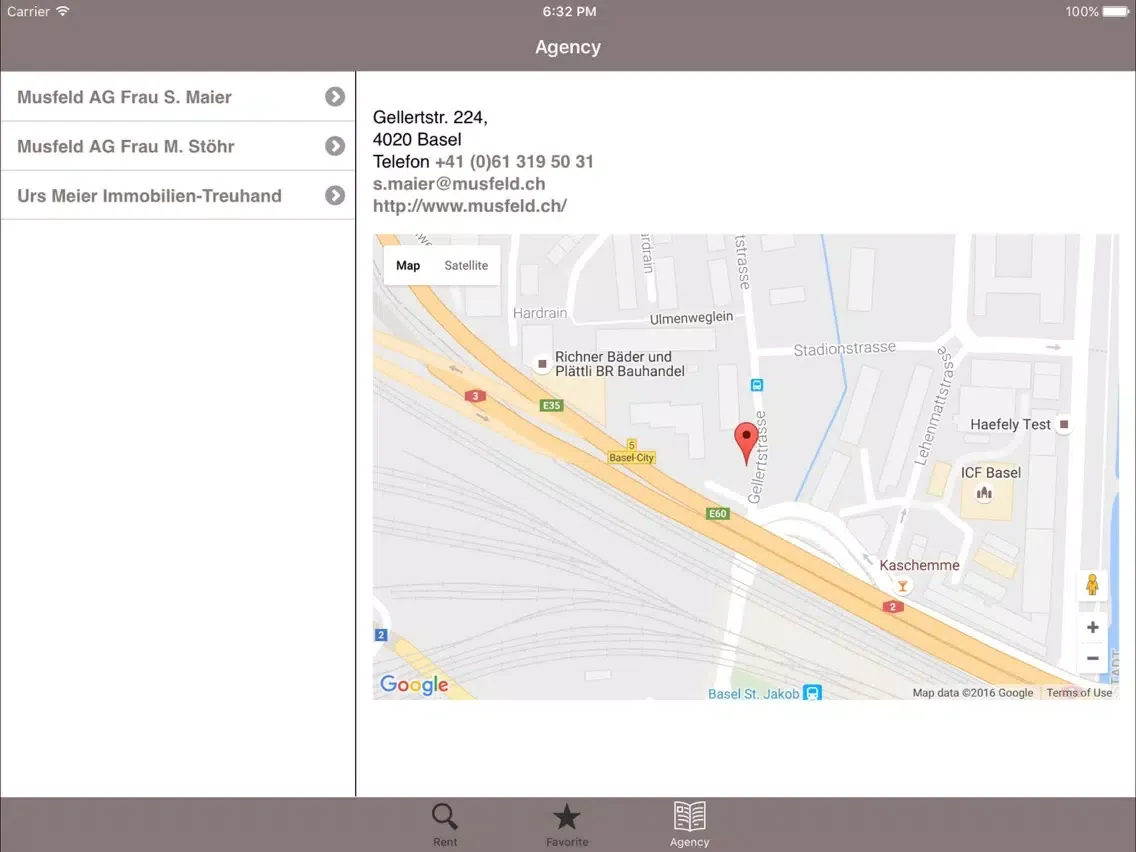Screen dimensions: 1136x852
Task: Zoom in the map with plus button
Action: coord(1093,627)
